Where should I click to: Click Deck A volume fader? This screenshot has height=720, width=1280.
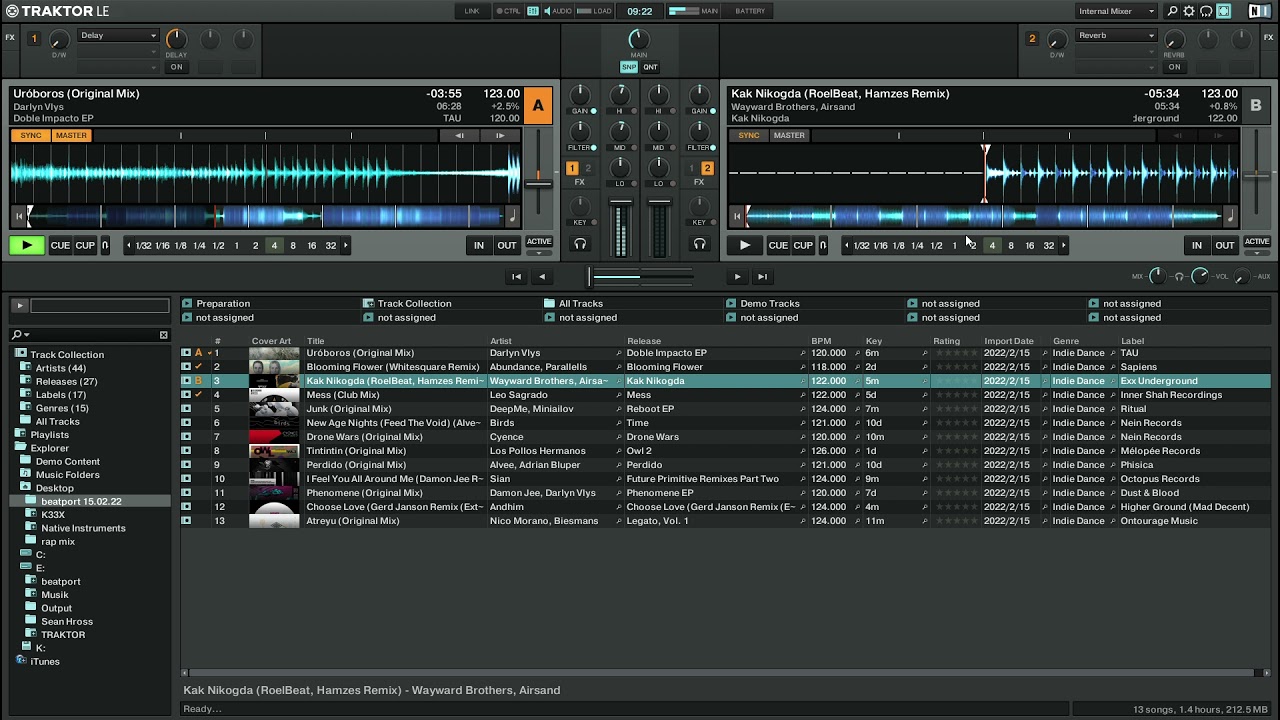621,203
